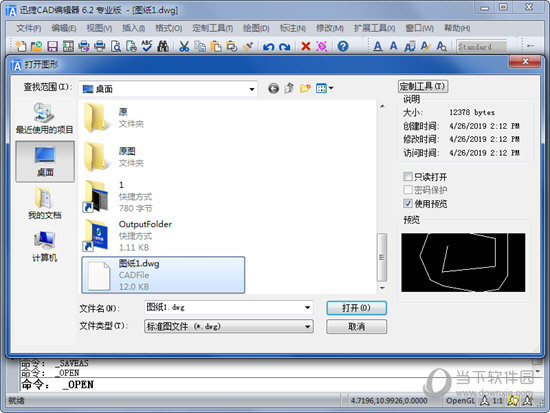Open the 视图(V) menu
Screen dimensions: 550x413
point(99,28)
